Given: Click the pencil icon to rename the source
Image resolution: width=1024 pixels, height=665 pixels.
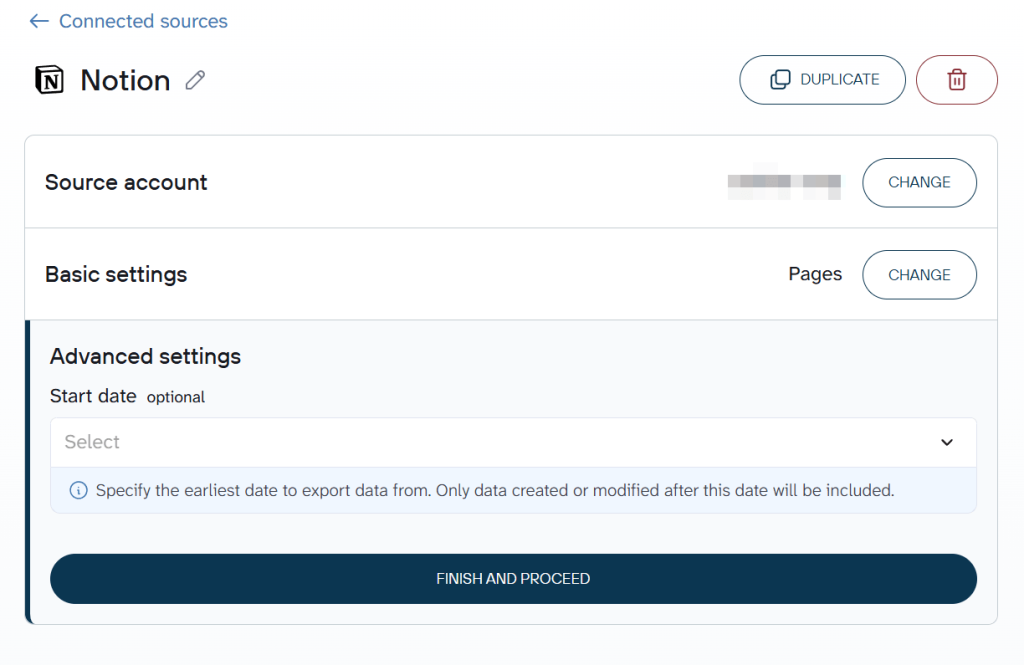Looking at the screenshot, I should click(193, 79).
